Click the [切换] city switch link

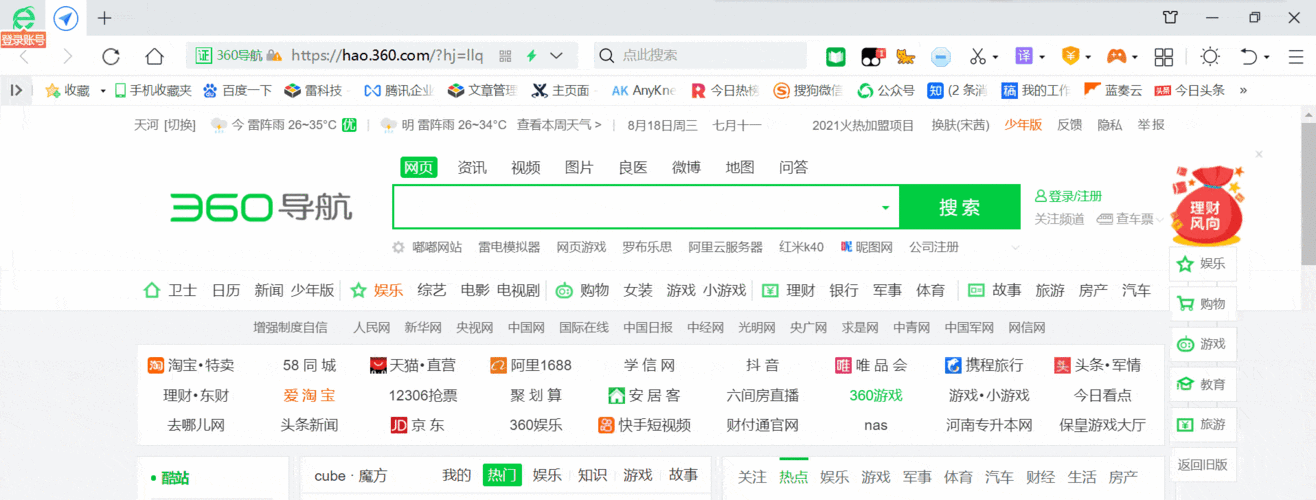point(180,125)
